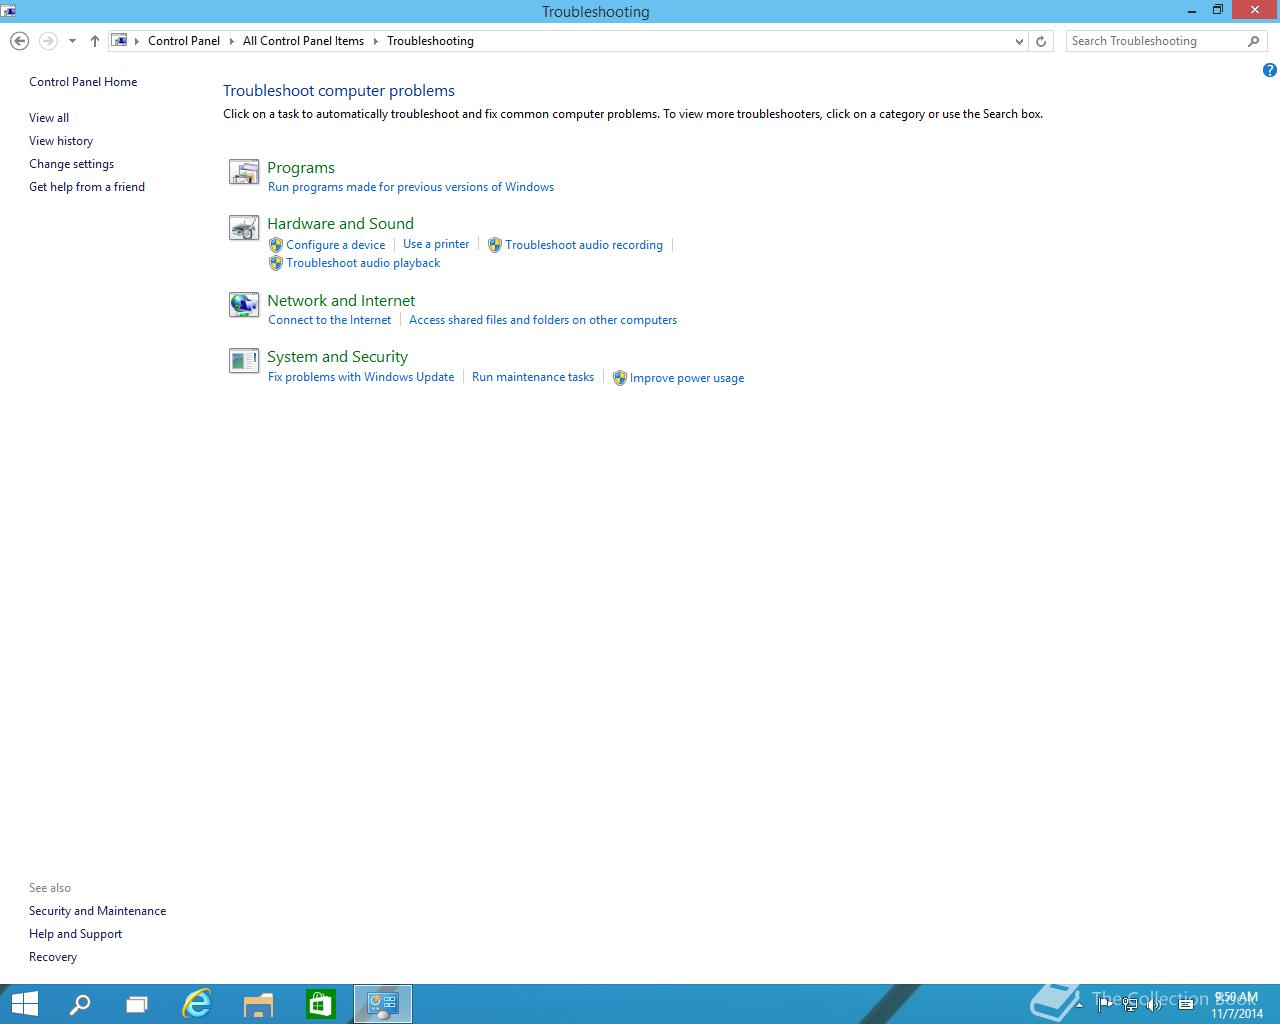Click Connect to the Internet link
1280x1024 pixels.
(x=330, y=320)
